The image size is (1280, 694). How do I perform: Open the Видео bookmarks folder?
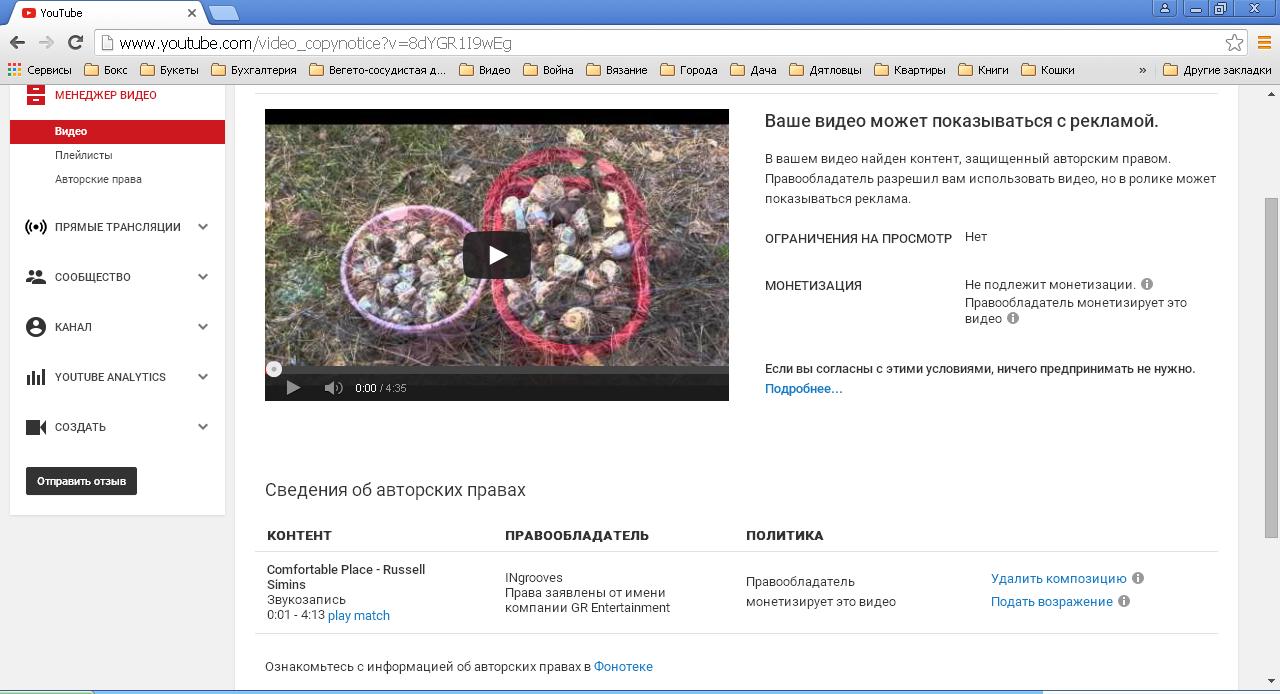[485, 70]
